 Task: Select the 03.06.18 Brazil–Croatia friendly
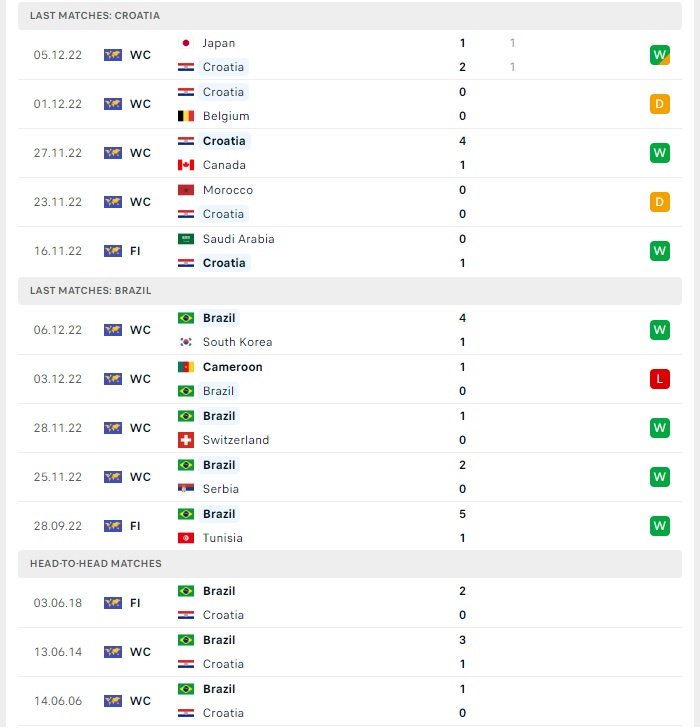[350, 603]
